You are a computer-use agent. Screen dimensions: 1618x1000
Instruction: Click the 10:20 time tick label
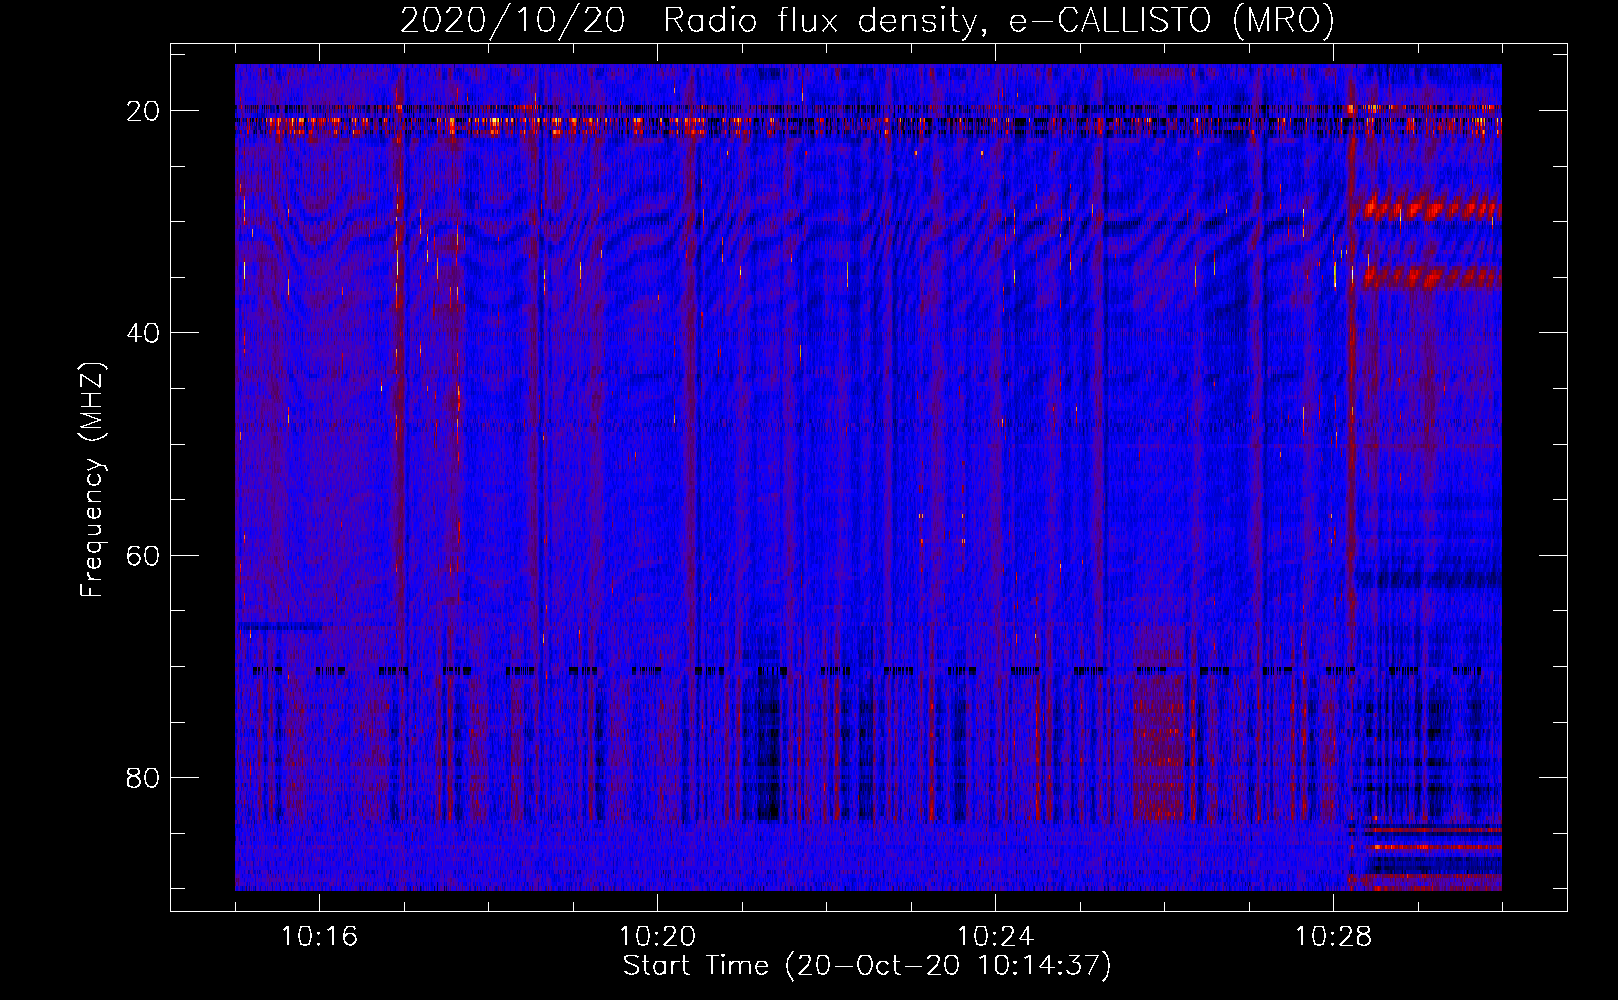coord(657,937)
